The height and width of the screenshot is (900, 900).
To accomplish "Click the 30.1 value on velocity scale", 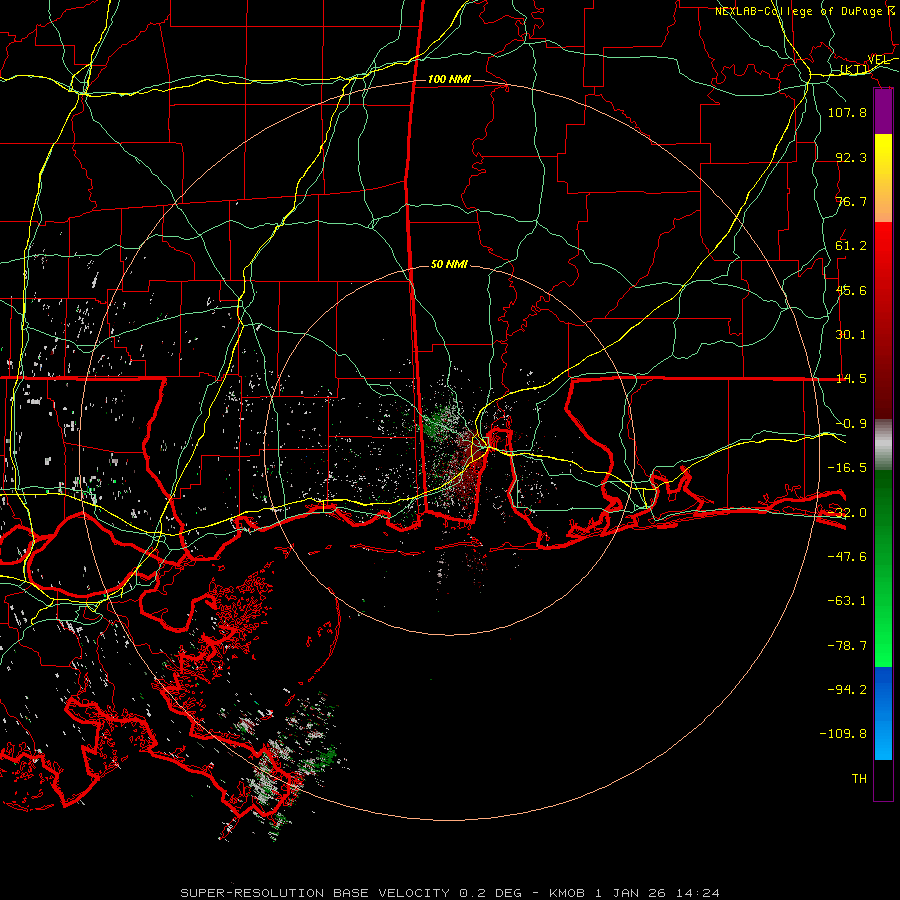I will click(x=851, y=335).
